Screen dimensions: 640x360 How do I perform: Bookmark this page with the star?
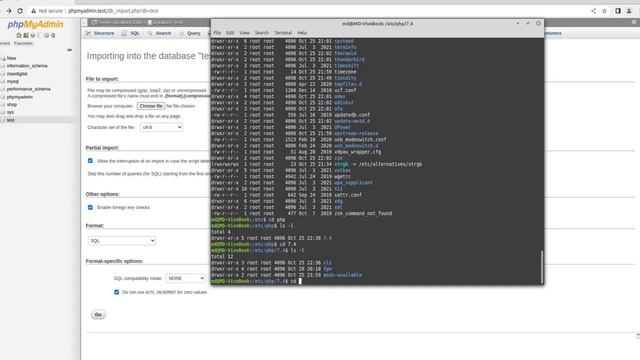point(604,11)
